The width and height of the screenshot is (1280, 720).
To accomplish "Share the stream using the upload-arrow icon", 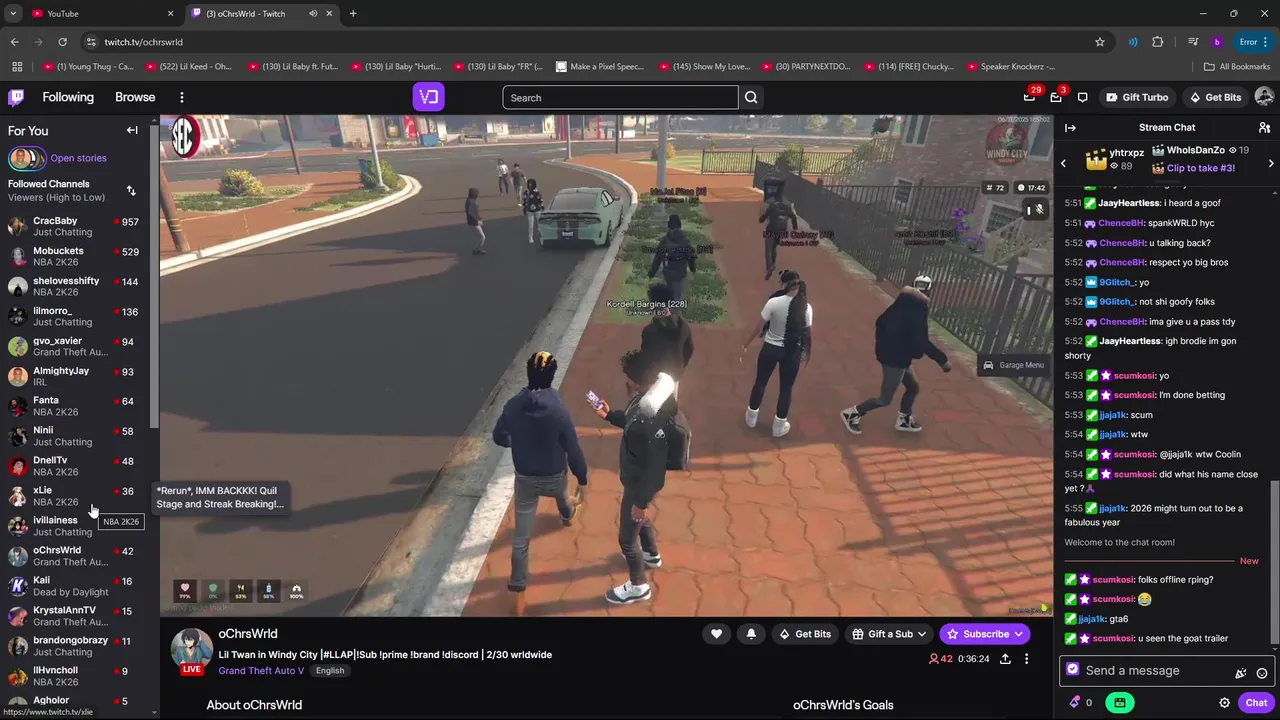I will [x=1005, y=659].
